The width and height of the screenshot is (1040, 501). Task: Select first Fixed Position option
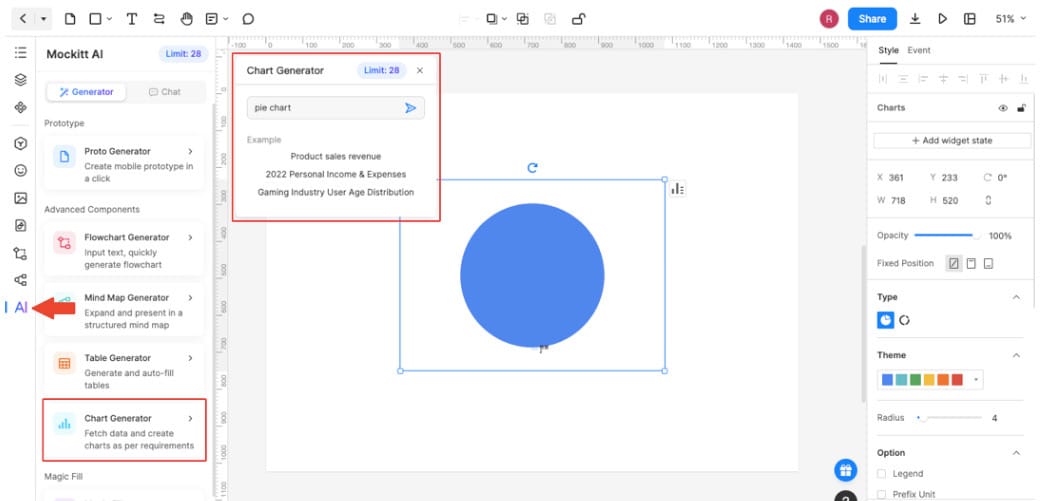pyautogui.click(x=954, y=263)
